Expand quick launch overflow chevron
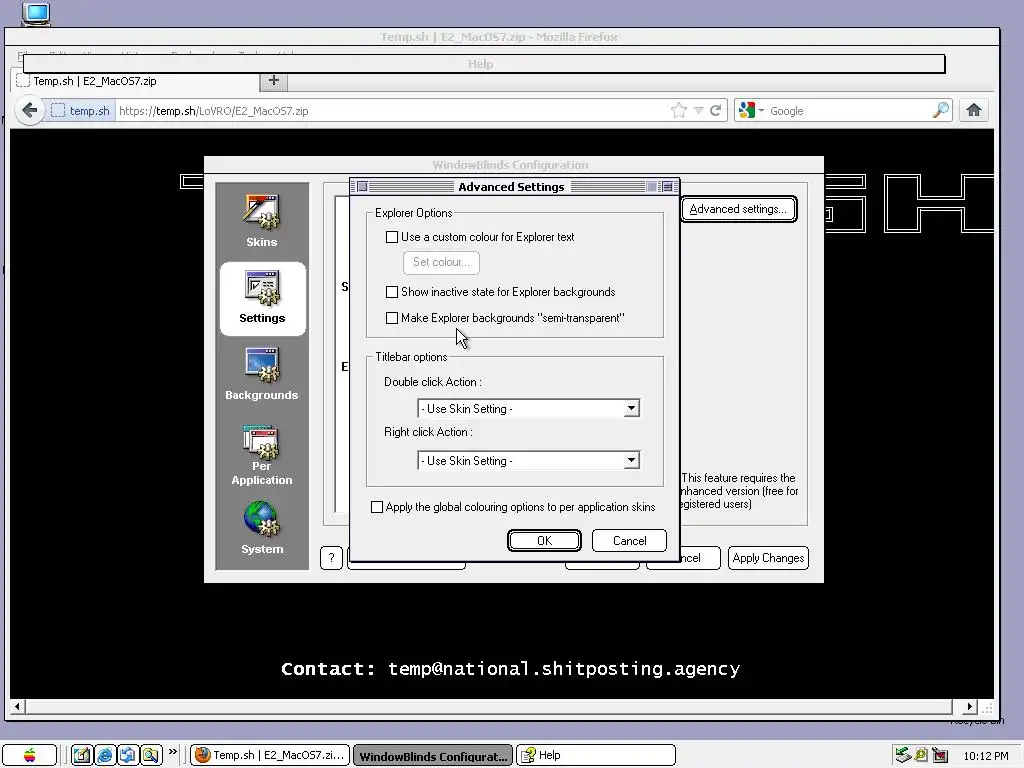 click(x=172, y=752)
